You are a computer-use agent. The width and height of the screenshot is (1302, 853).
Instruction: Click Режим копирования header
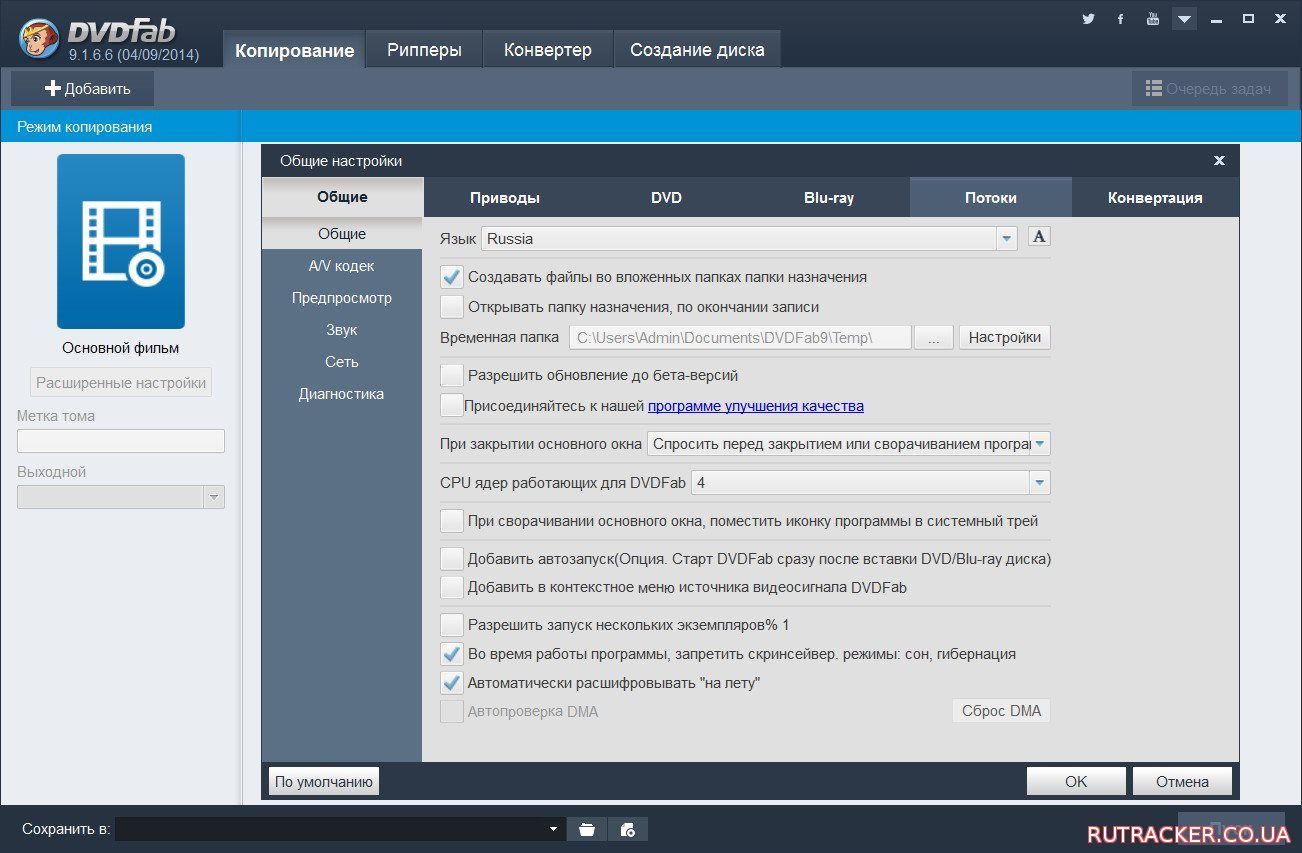(121, 127)
